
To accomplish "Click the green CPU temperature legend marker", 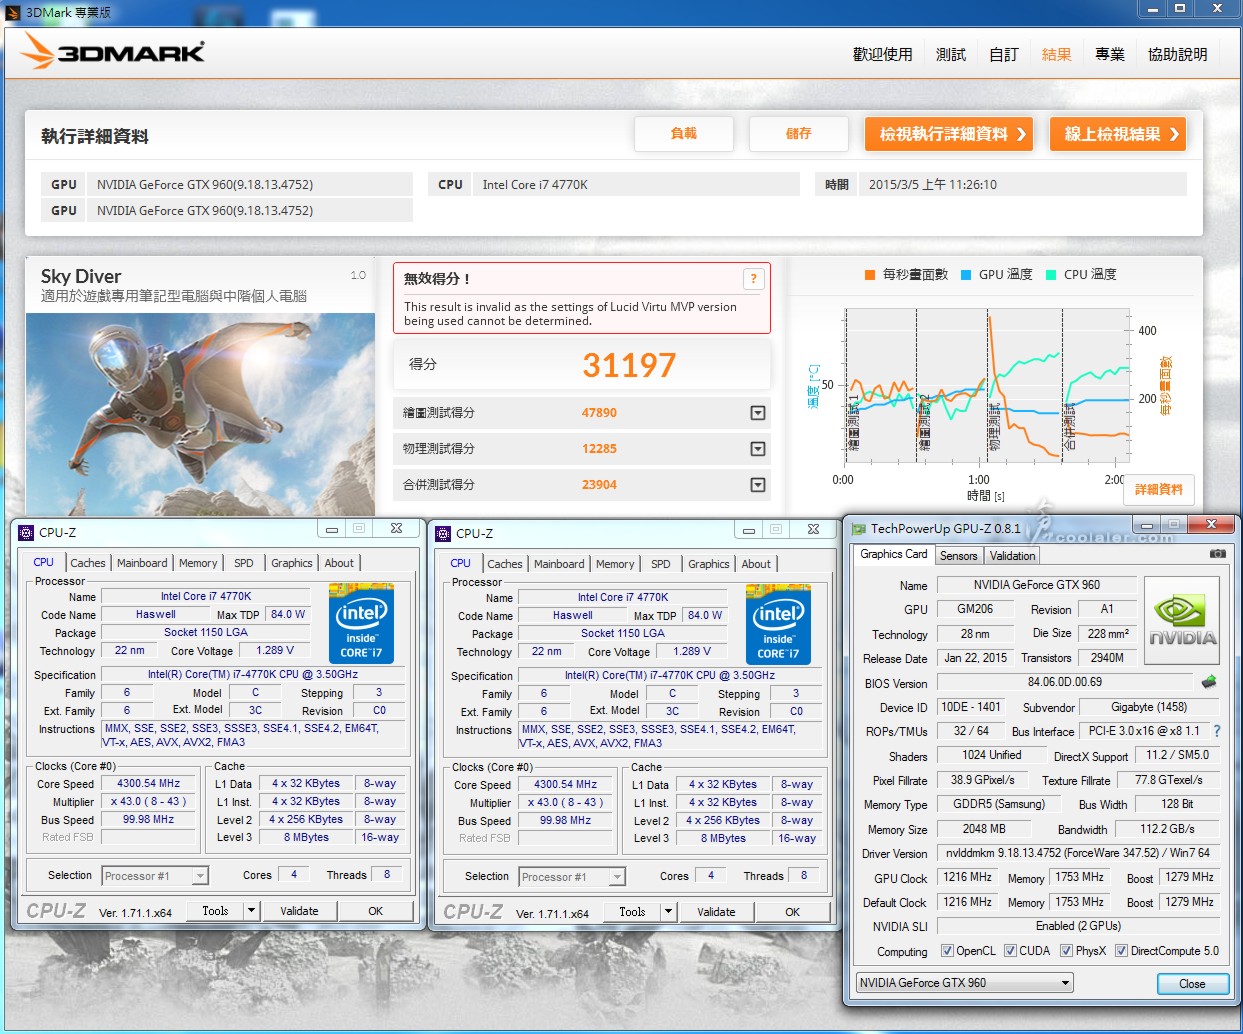I will [x=1051, y=274].
